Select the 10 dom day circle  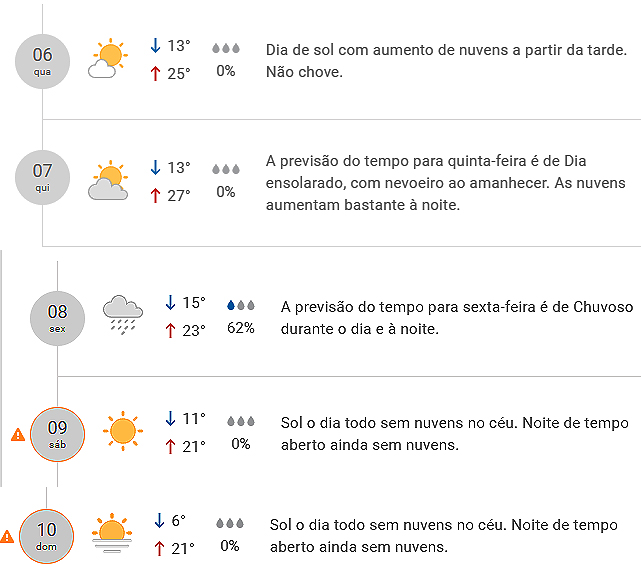[46, 536]
